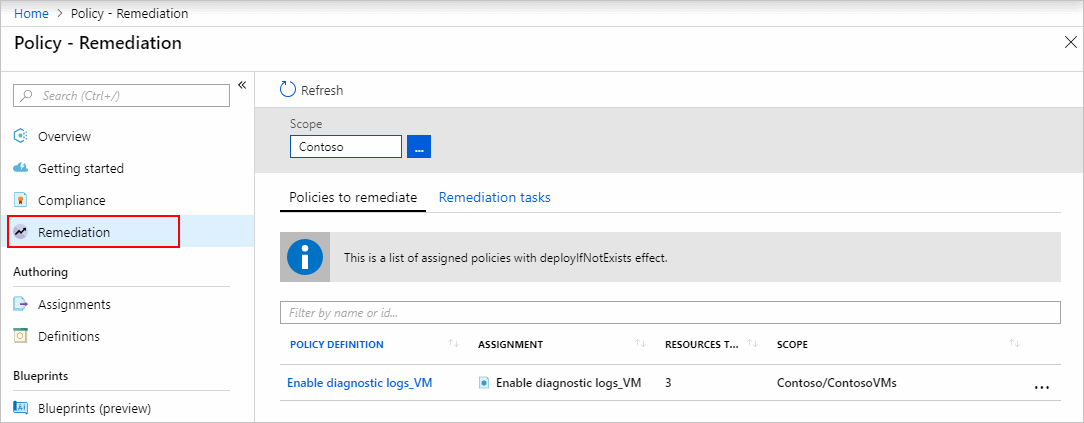Click the blue information icon in banner
This screenshot has height=423, width=1084.
pyautogui.click(x=305, y=257)
